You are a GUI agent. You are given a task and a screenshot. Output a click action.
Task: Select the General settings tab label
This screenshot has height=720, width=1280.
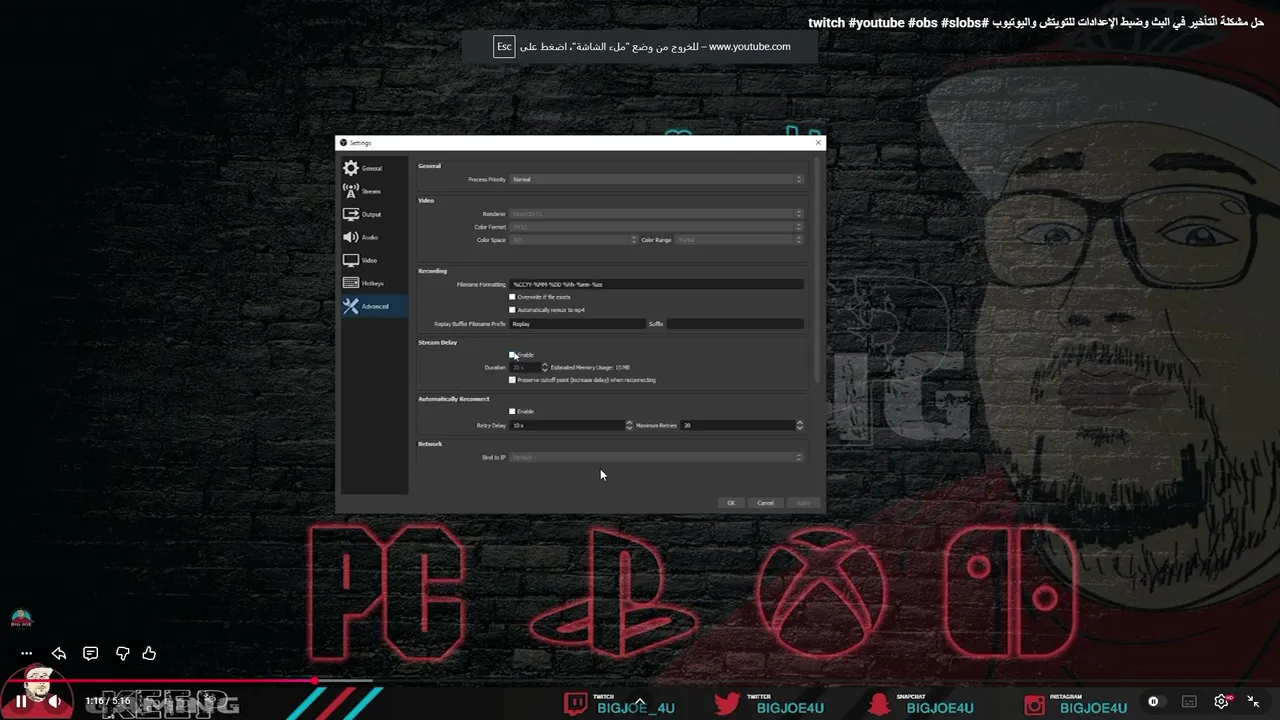pos(372,168)
